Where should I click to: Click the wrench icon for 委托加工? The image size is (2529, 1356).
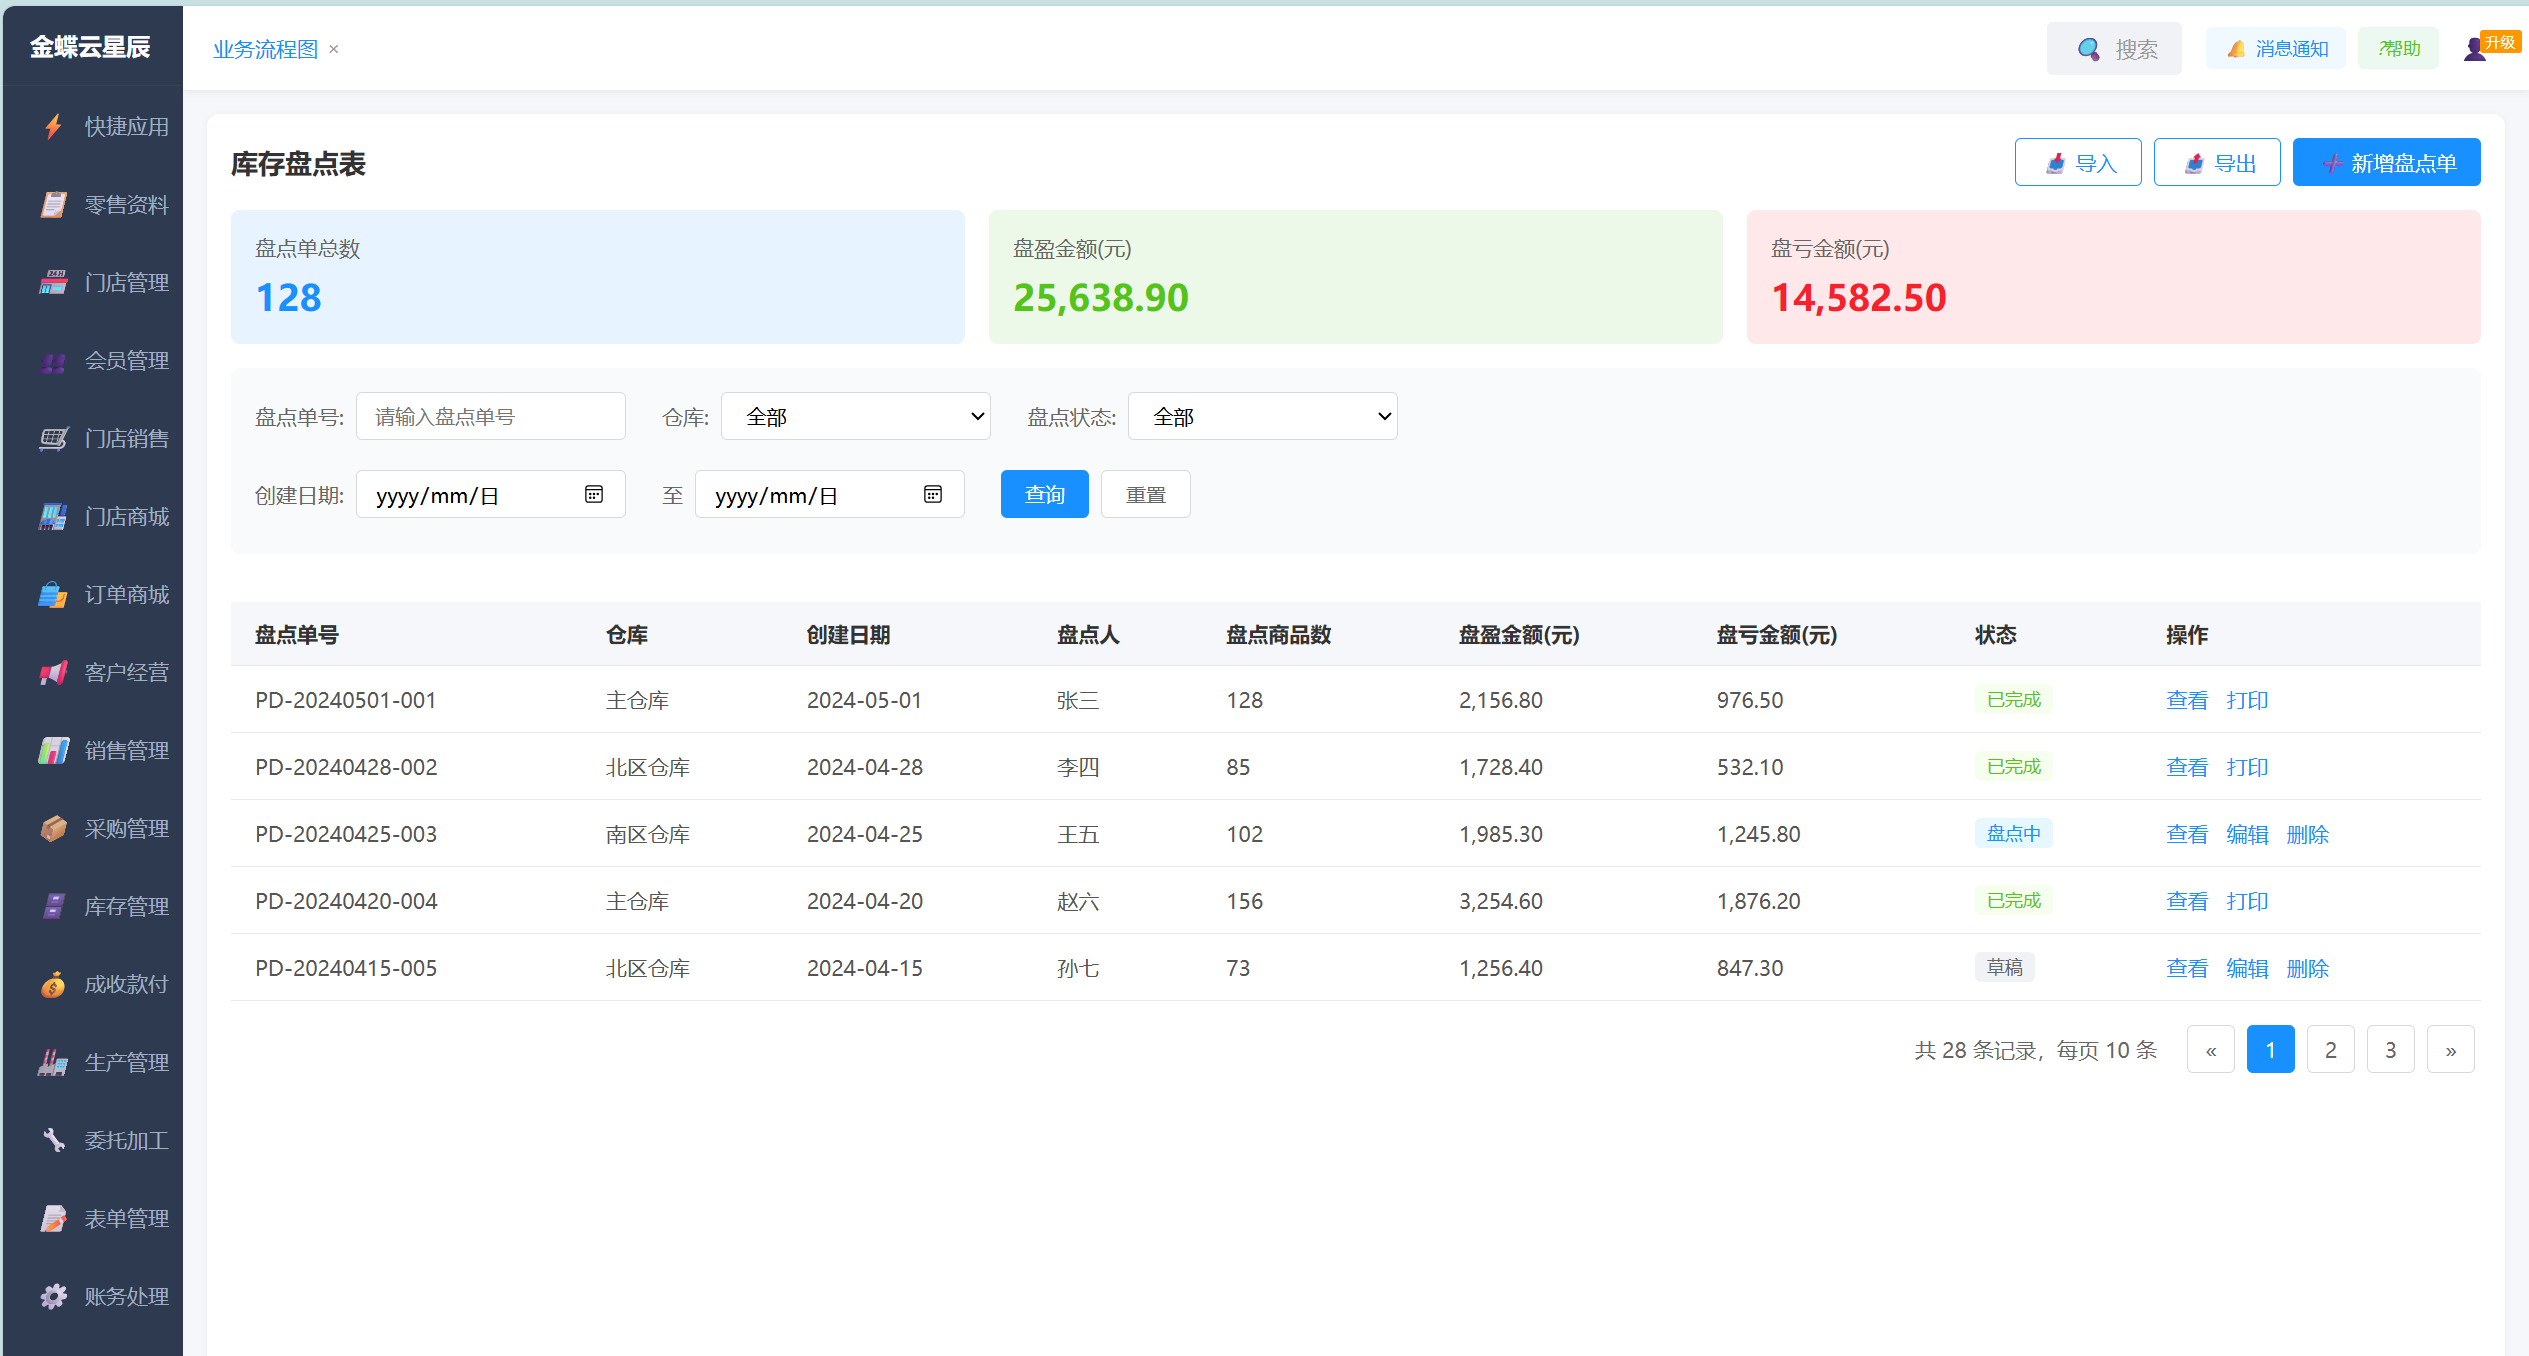coord(53,1140)
